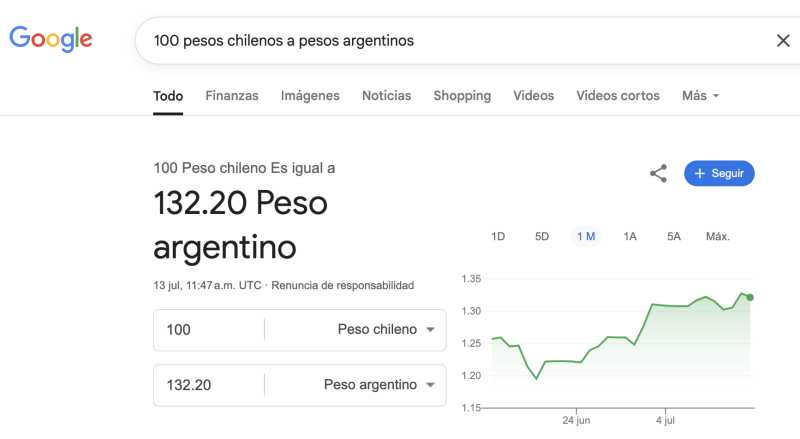Go to the Noticias tab
Image resolution: width=800 pixels, height=439 pixels.
[x=386, y=96]
